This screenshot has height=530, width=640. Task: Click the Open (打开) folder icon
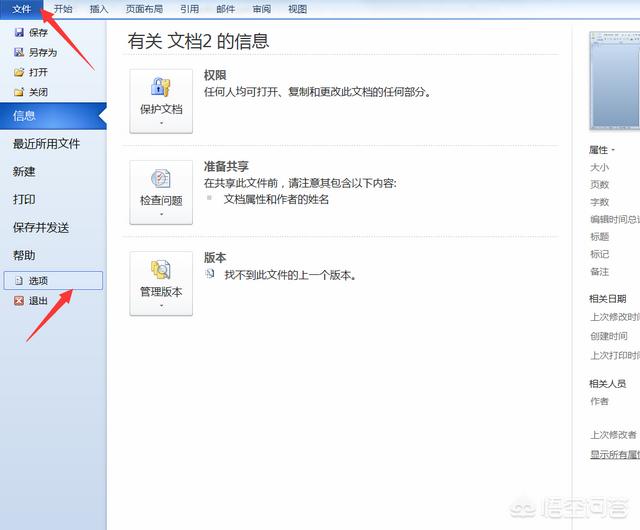[19, 72]
